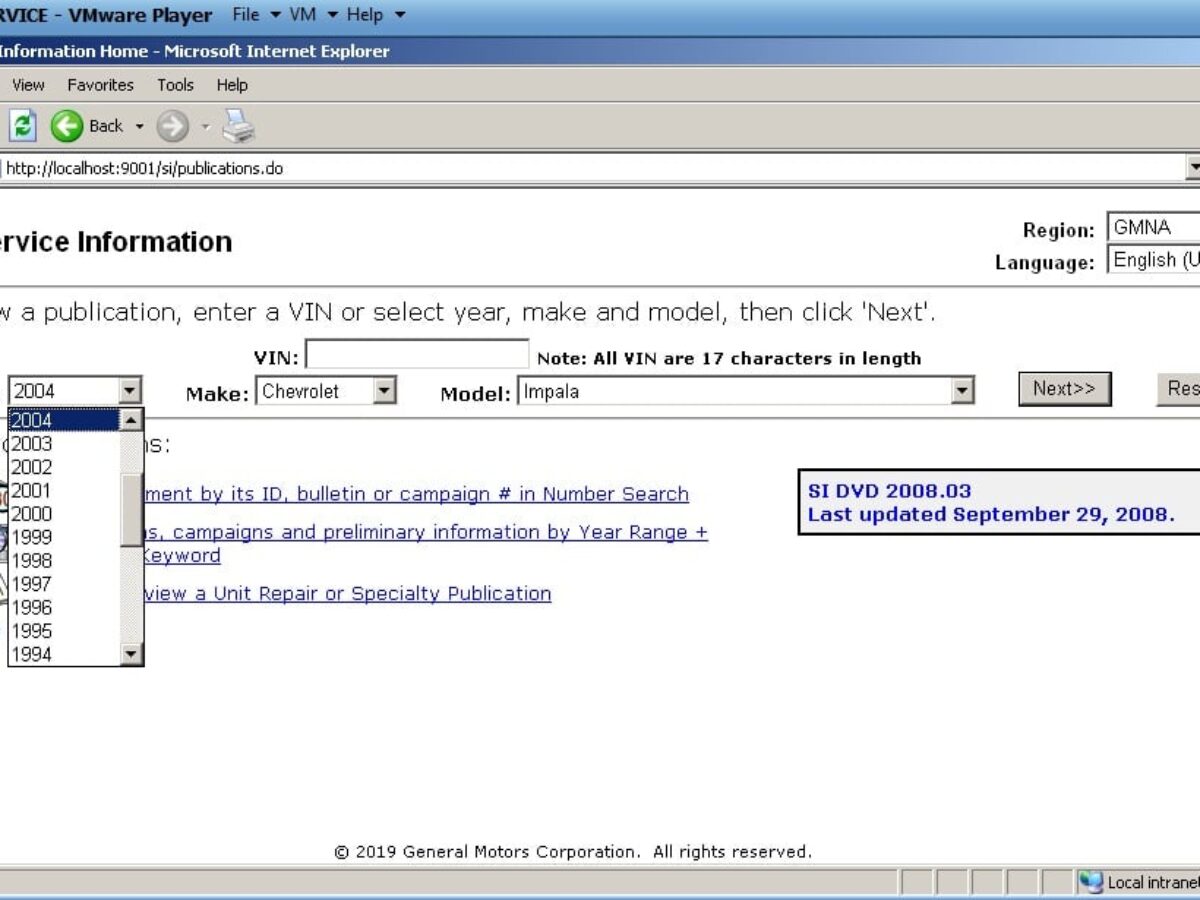Select 2003 in the year list
The height and width of the screenshot is (900, 1200).
[x=64, y=443]
